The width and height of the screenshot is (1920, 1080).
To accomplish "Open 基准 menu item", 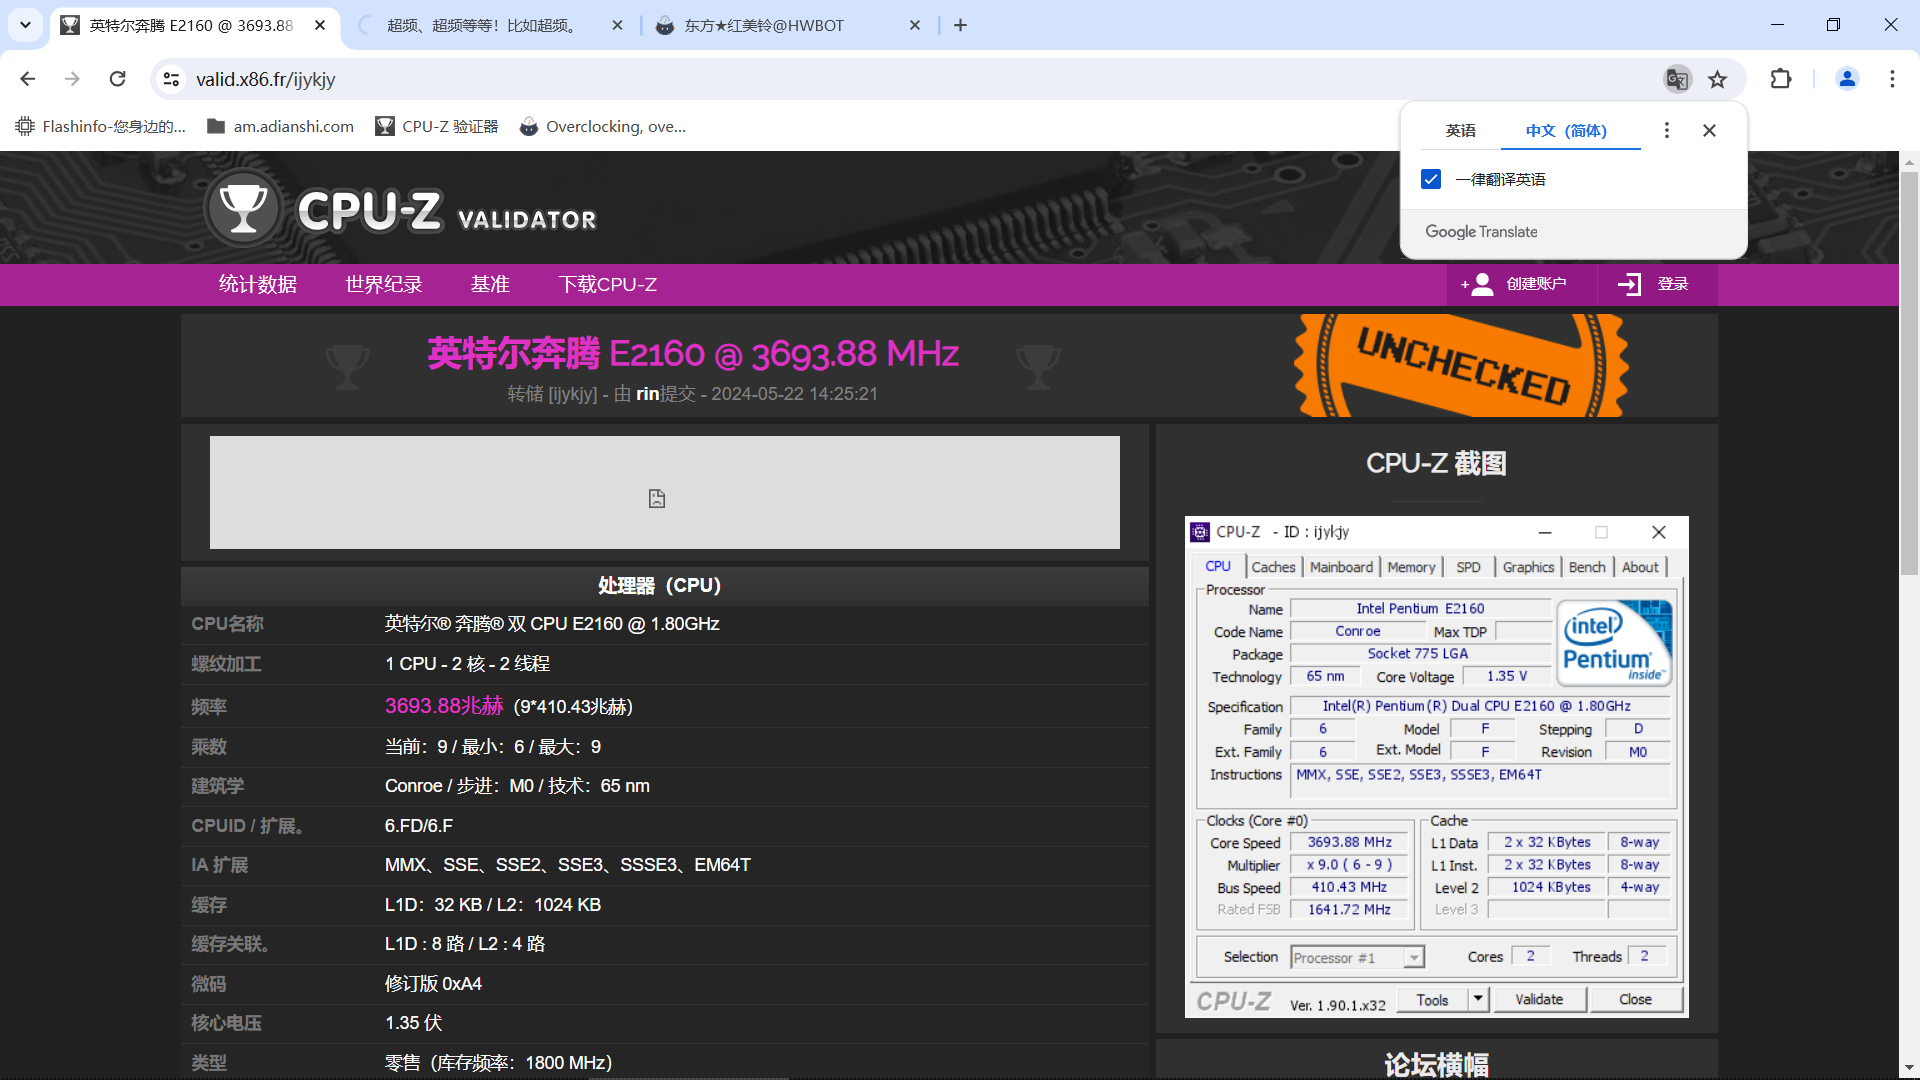I will 490,285.
